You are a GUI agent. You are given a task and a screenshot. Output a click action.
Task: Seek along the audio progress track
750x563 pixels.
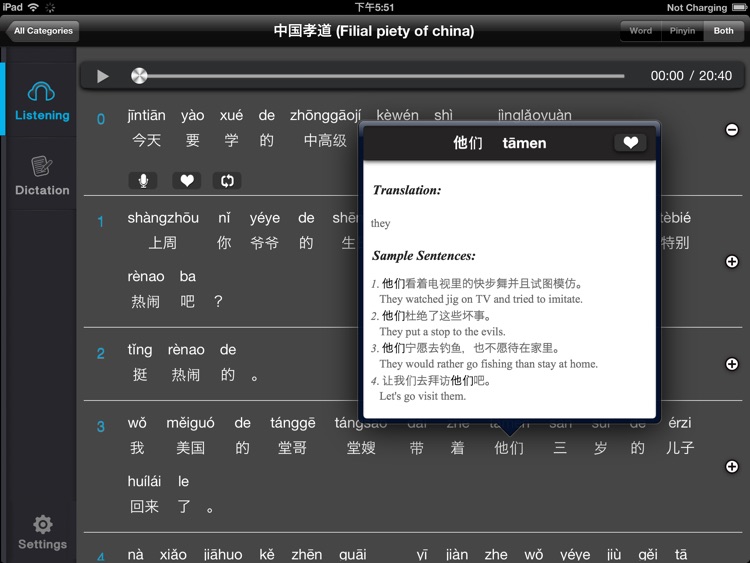click(378, 76)
